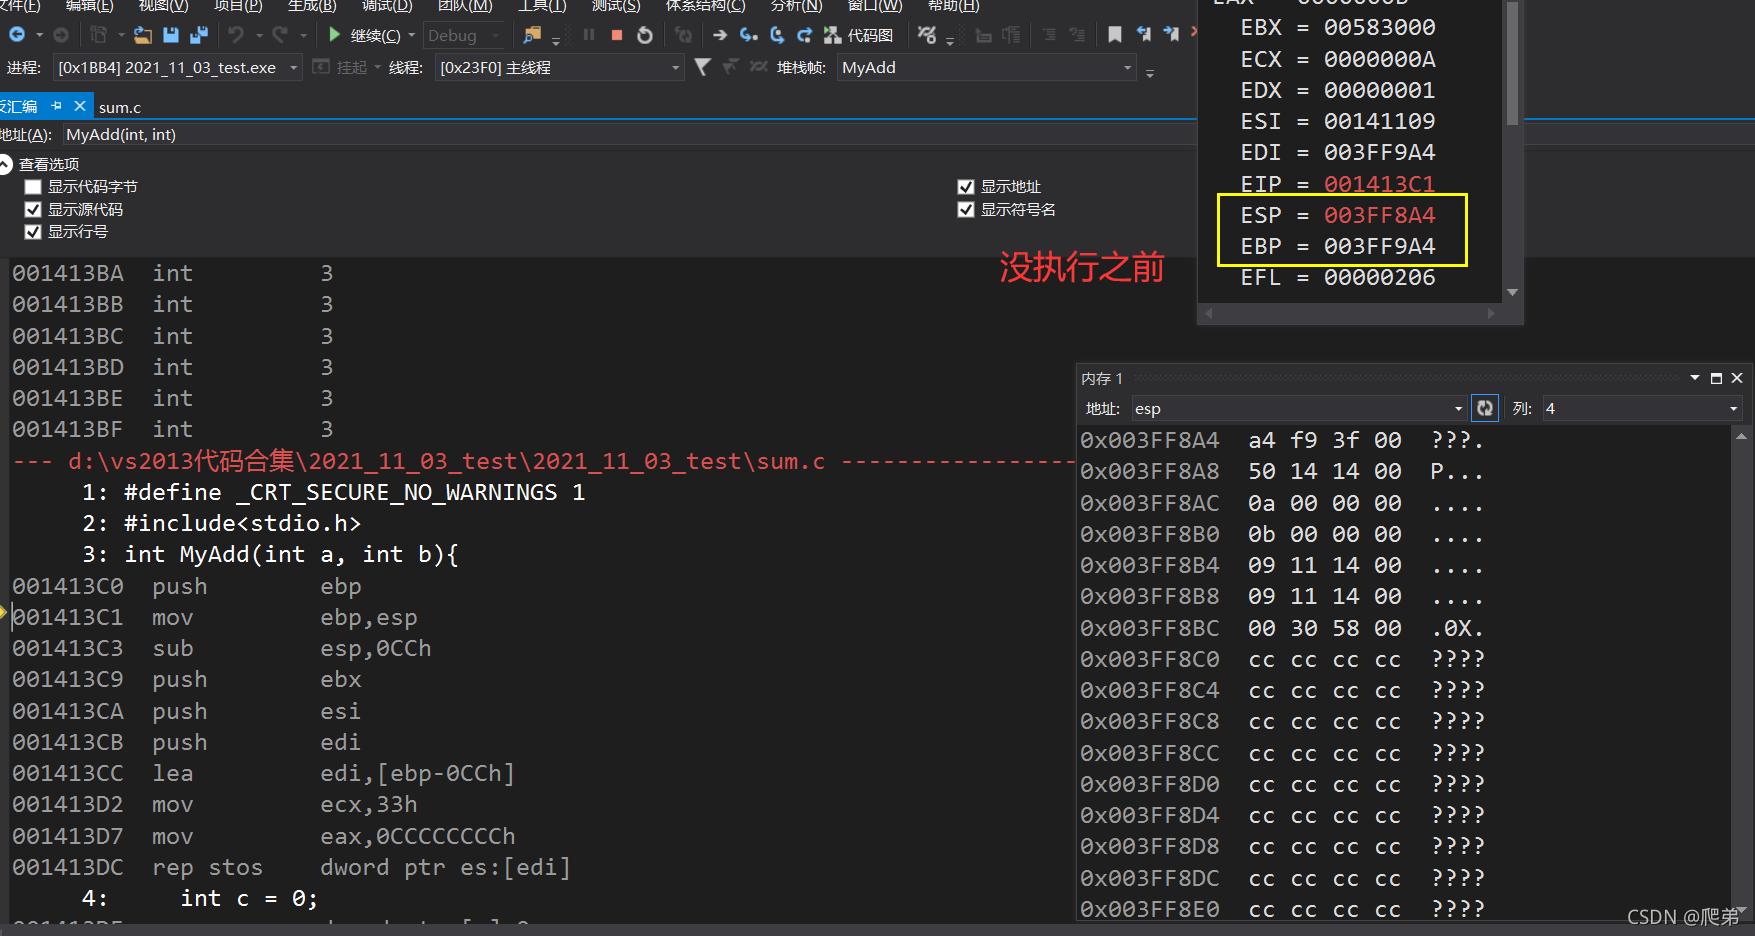Stop debugging with the red square icon
Screen dimensions: 1755x936
point(617,35)
